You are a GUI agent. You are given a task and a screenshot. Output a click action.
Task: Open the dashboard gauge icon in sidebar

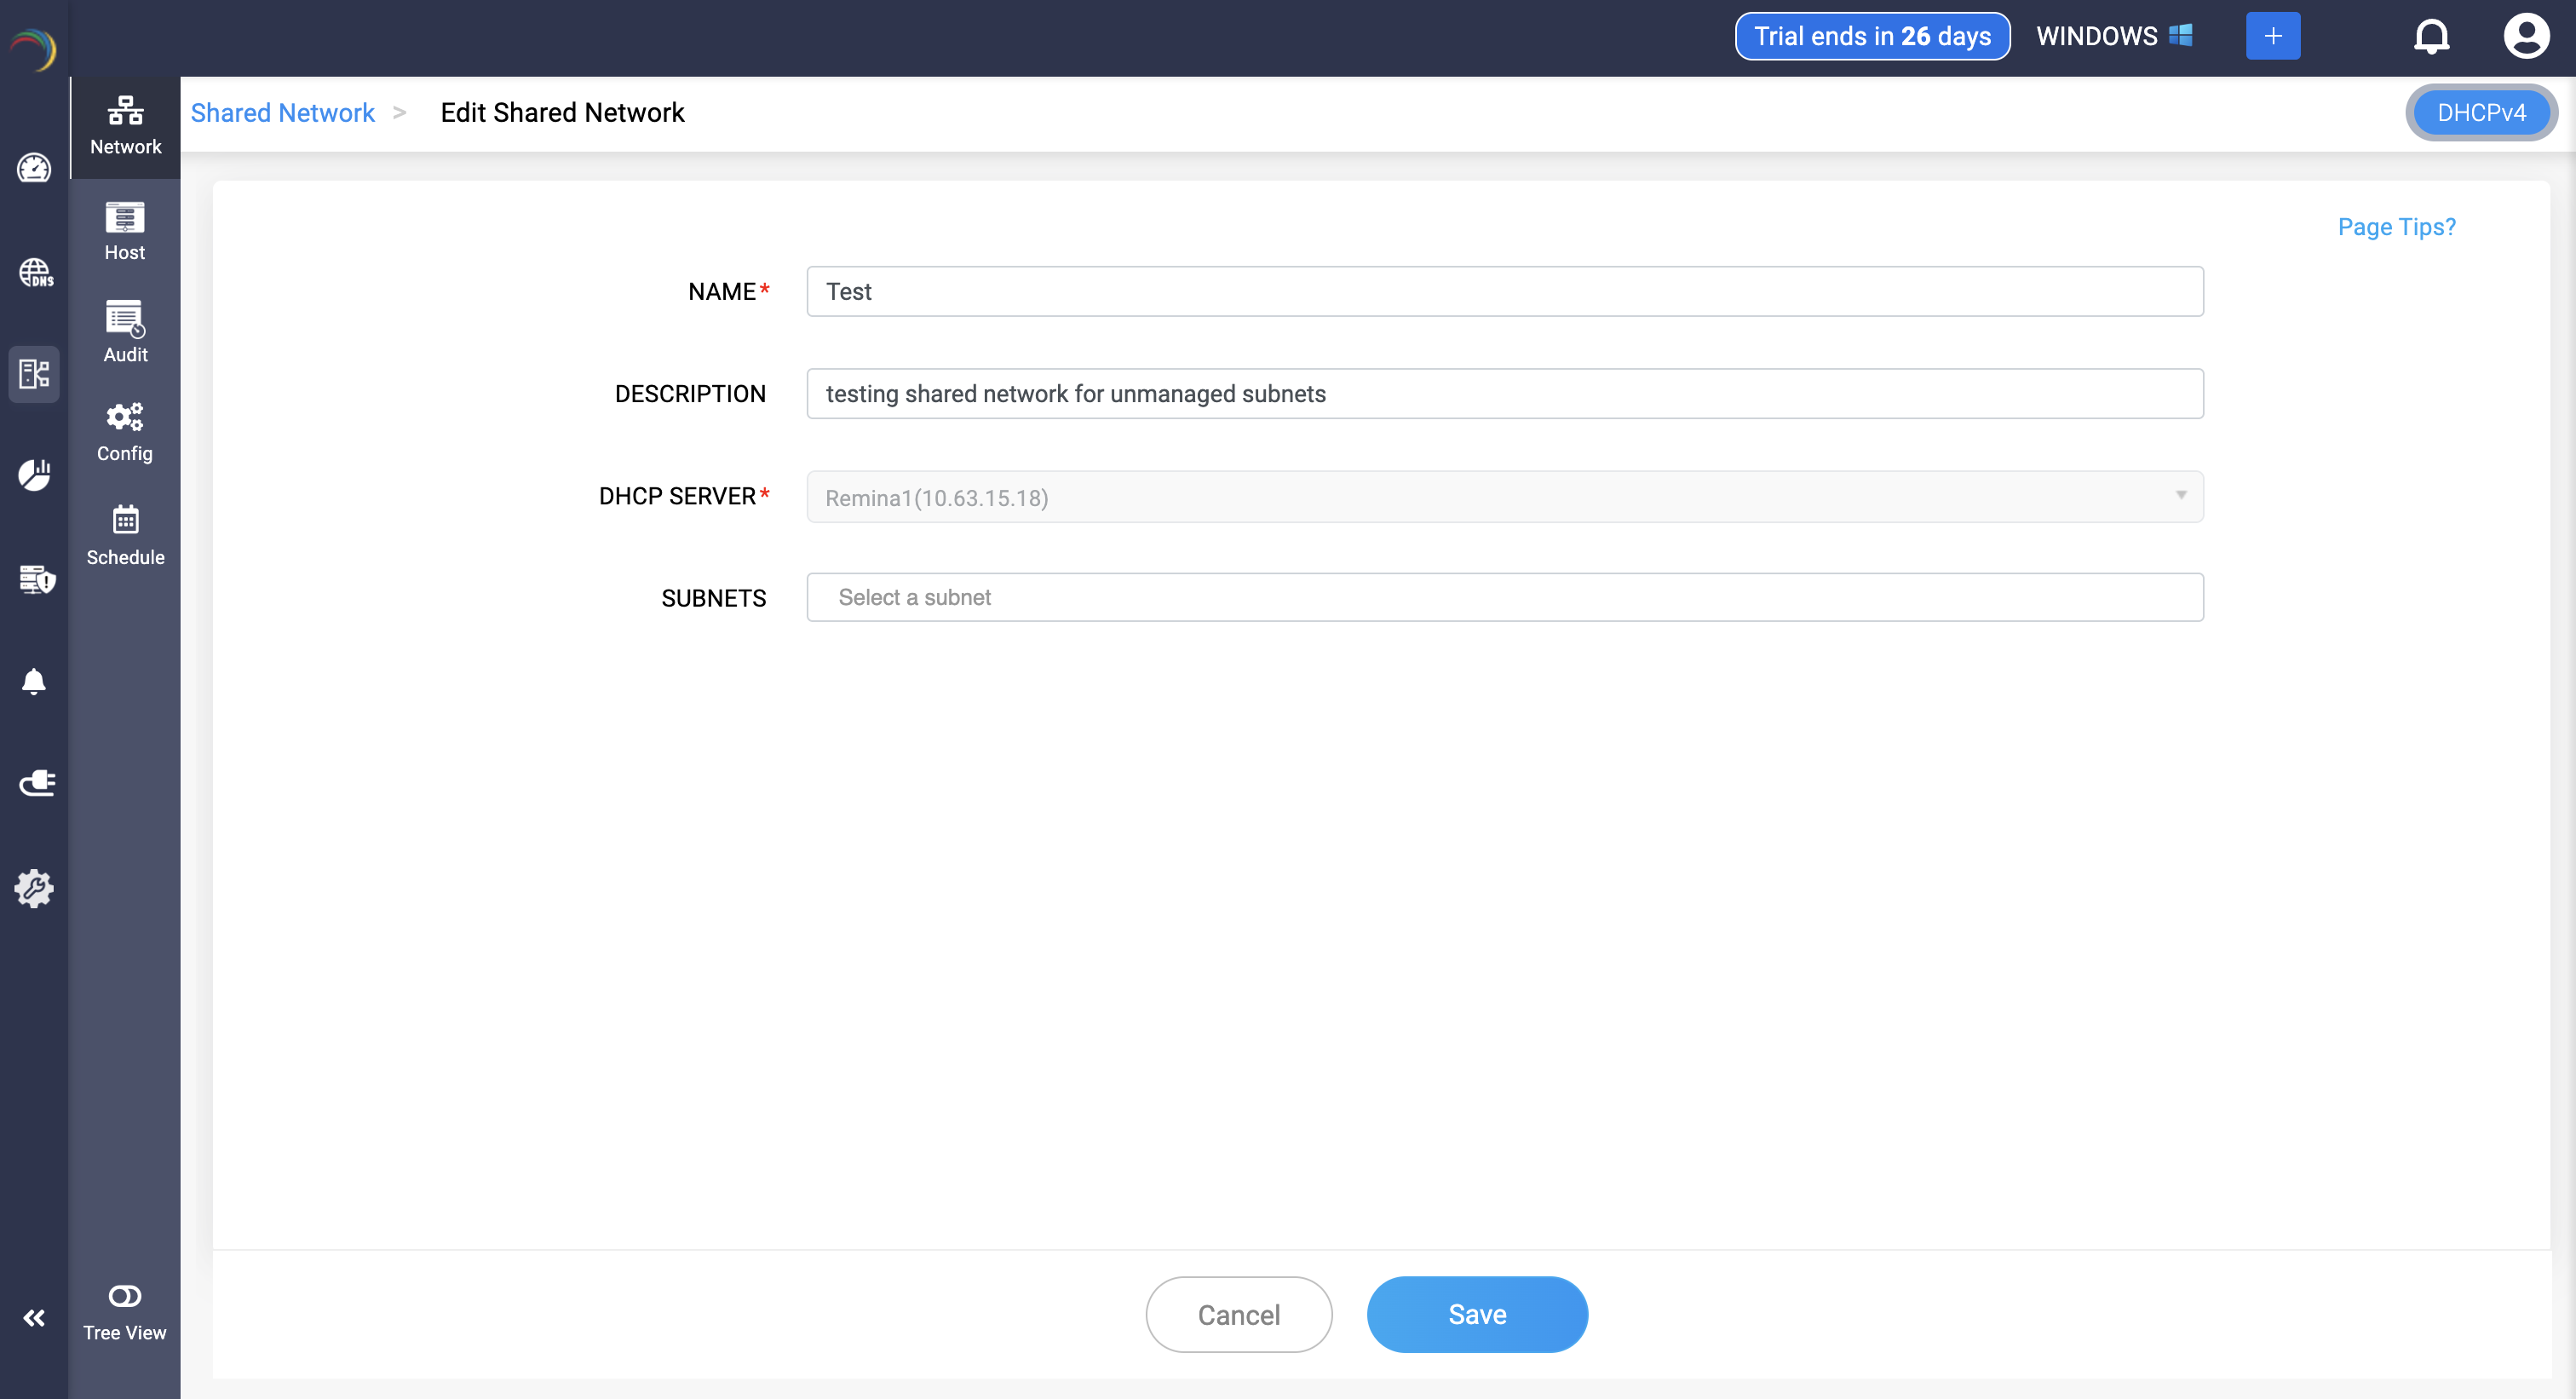point(34,168)
